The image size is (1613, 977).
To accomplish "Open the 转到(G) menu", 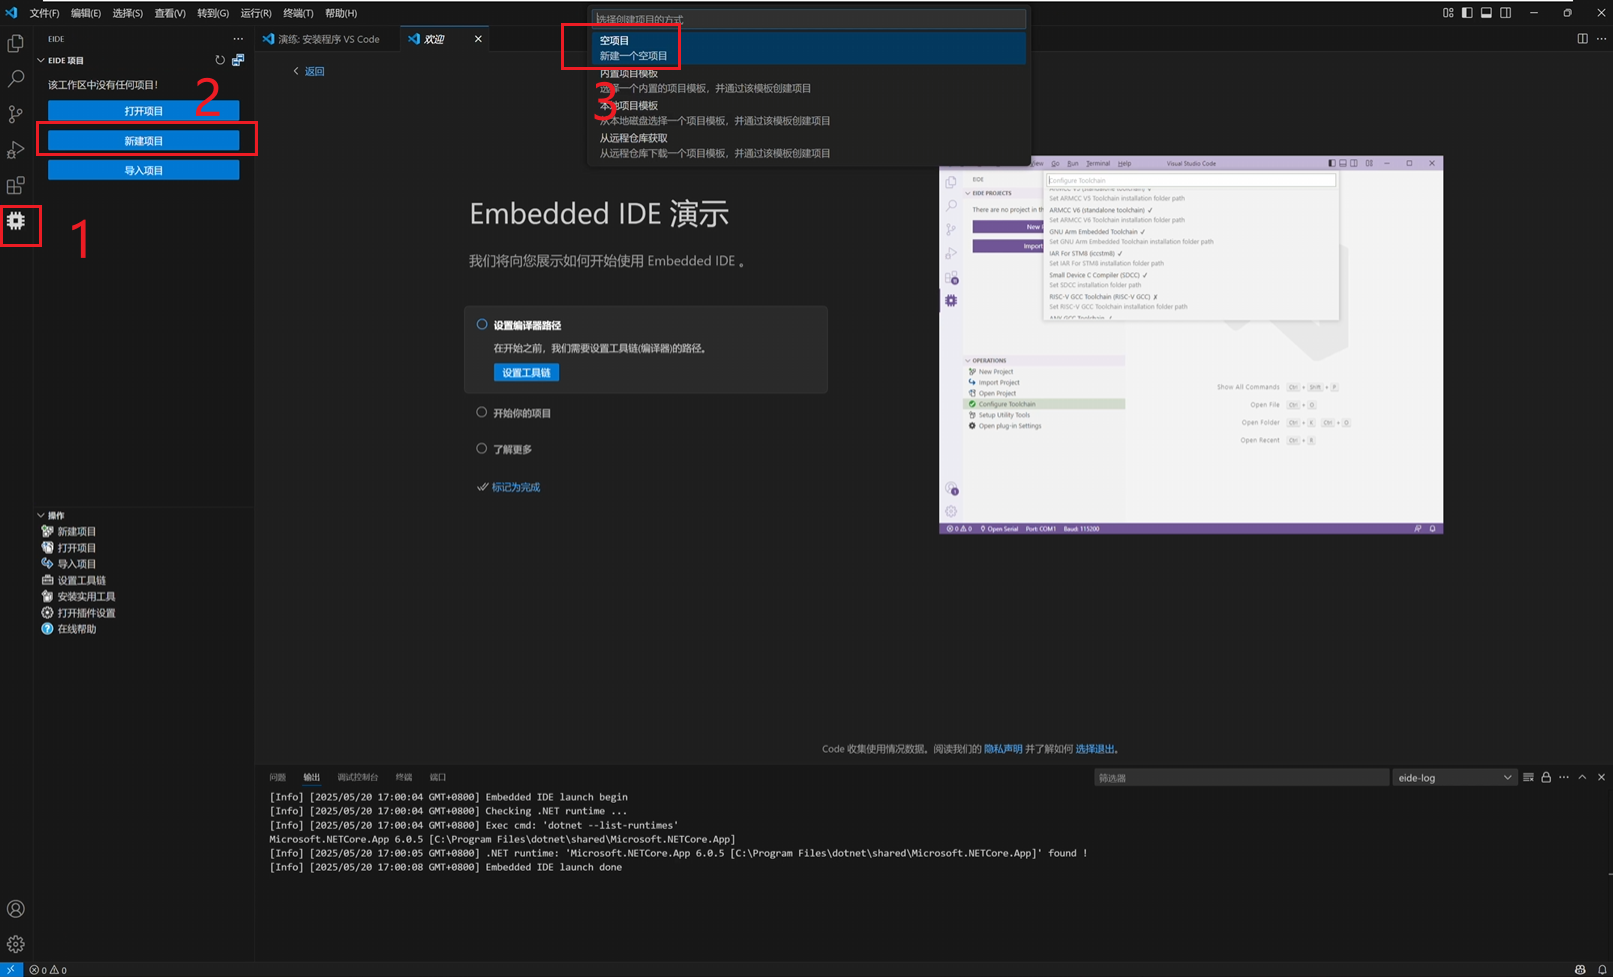I will tap(213, 13).
